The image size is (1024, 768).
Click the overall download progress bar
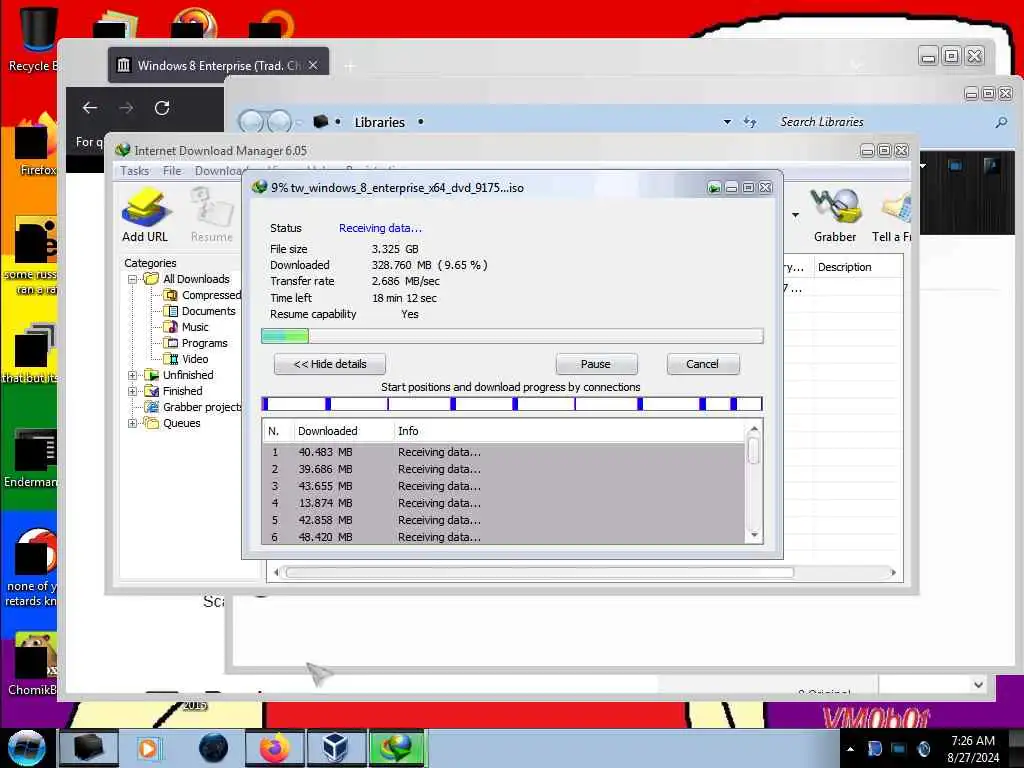(512, 336)
